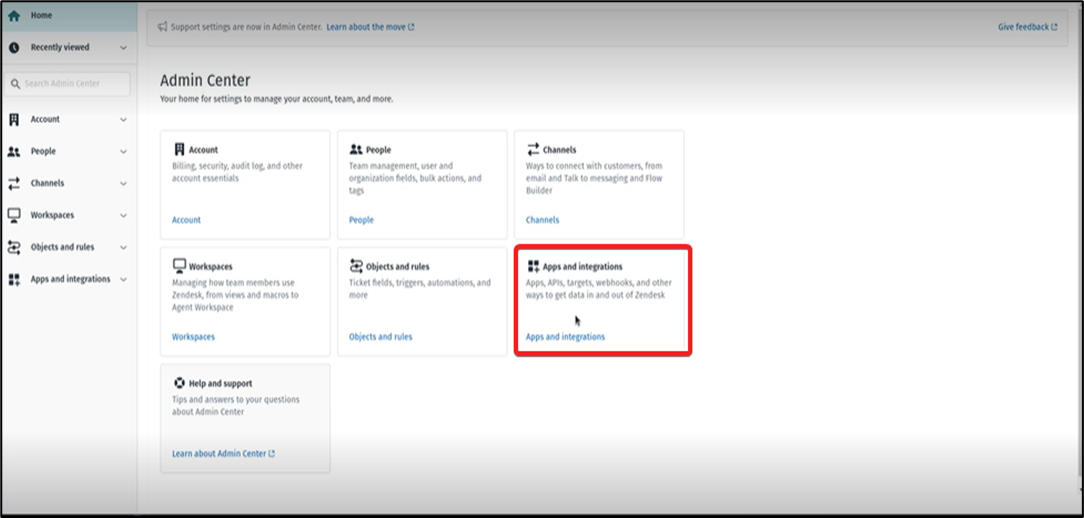Click the Account card title
This screenshot has width=1084, height=518.
coord(203,149)
